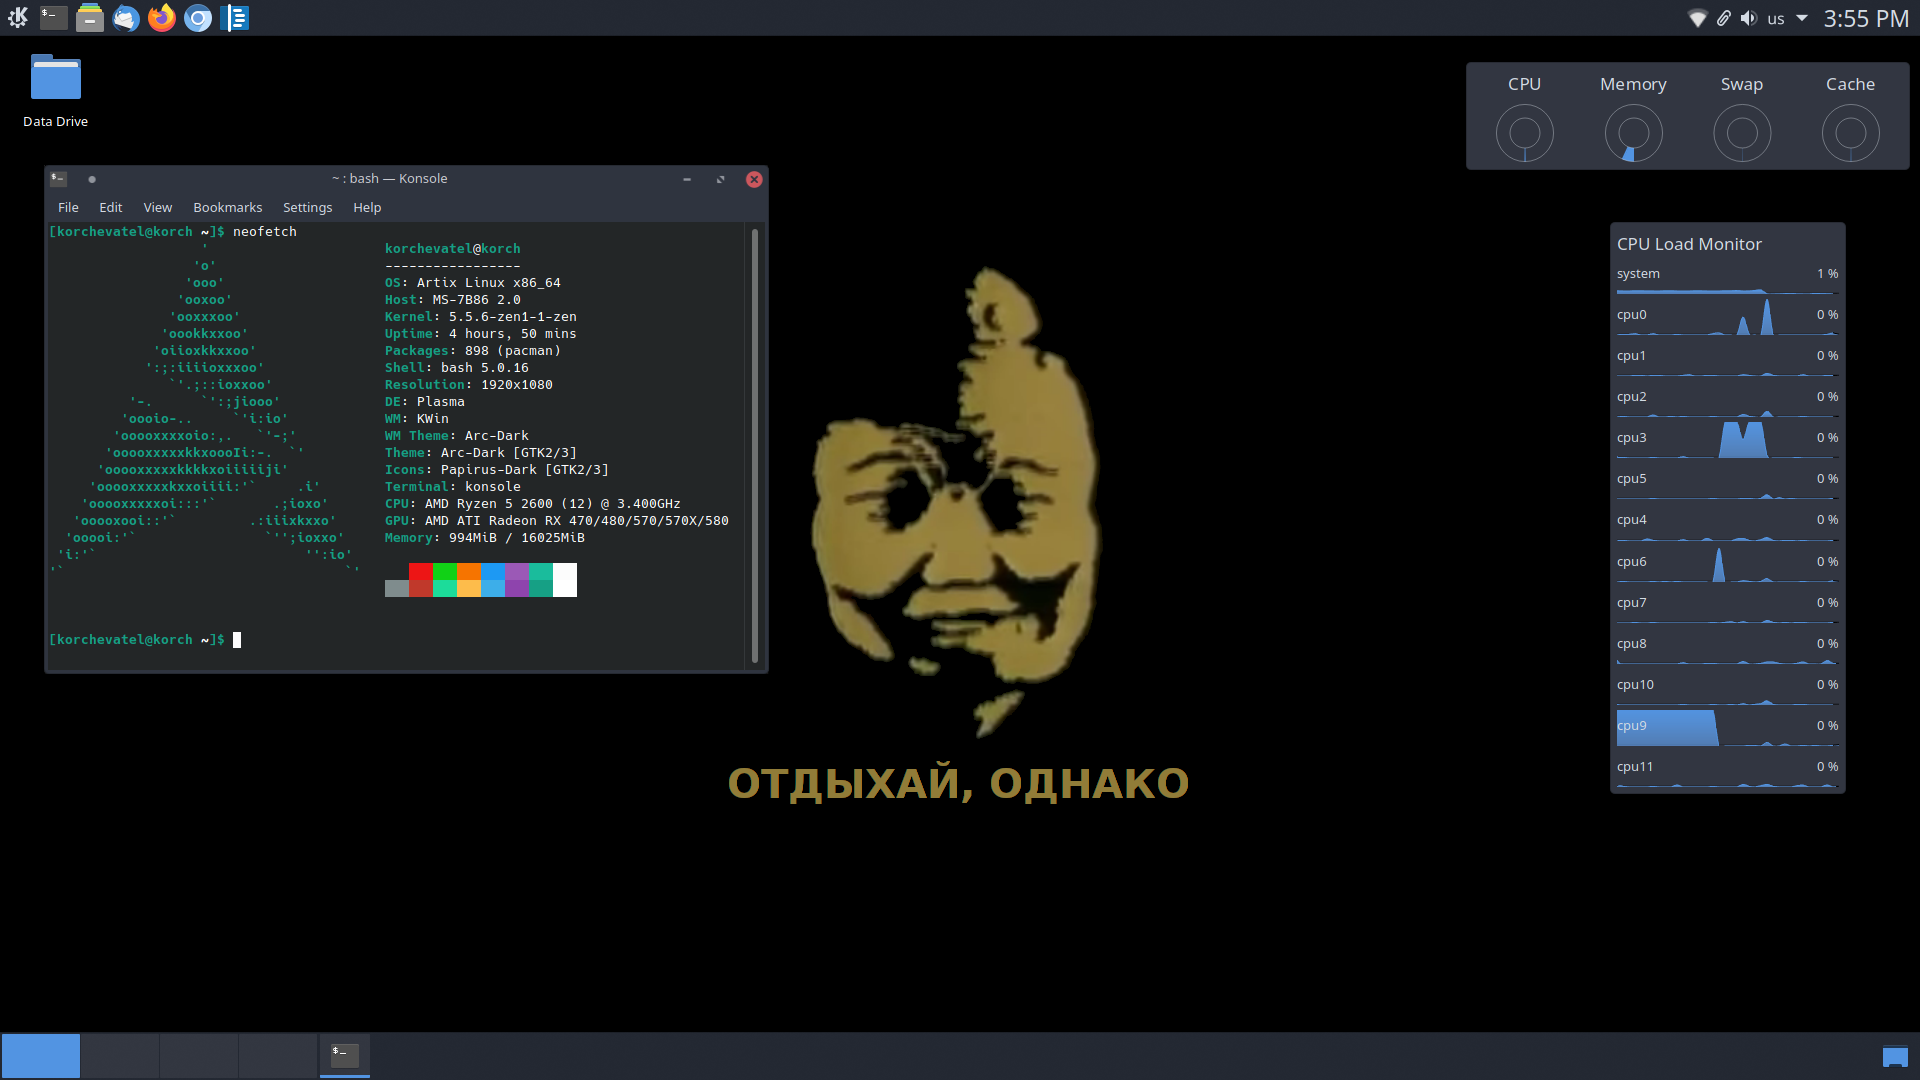Switch to the second virtual desktop pager

120,1056
